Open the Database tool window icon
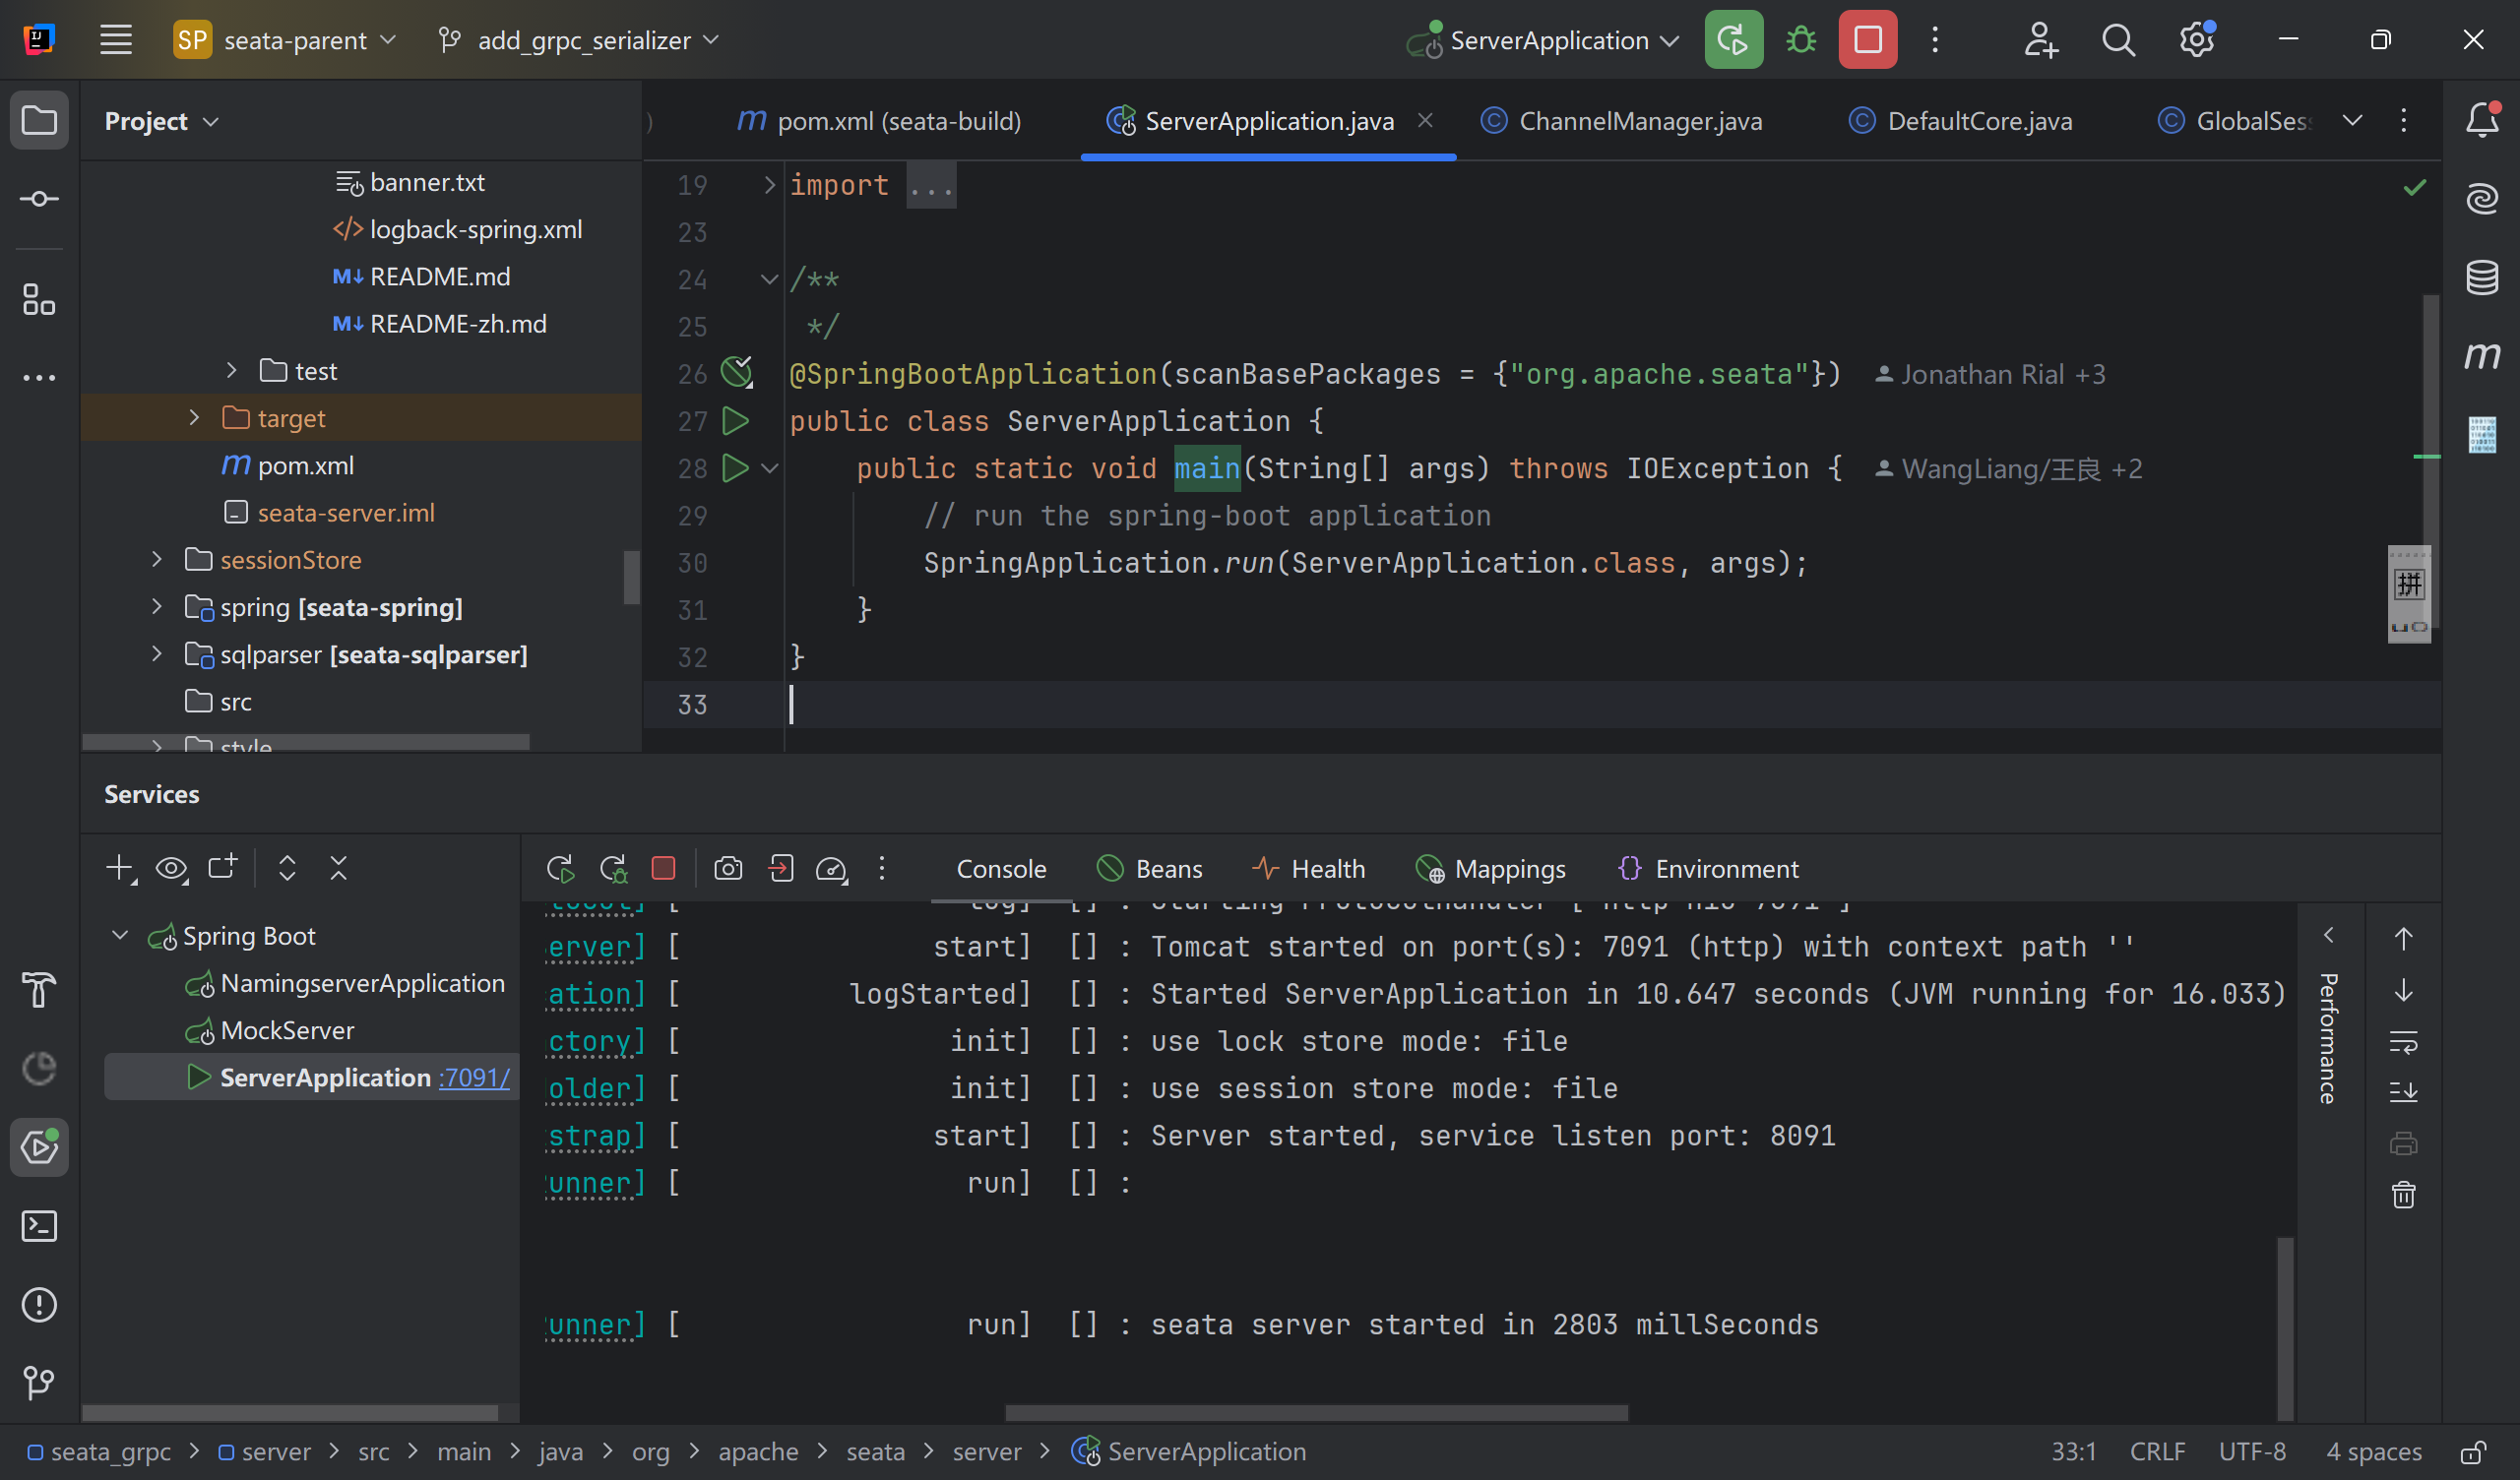The height and width of the screenshot is (1480, 2520). point(2482,277)
